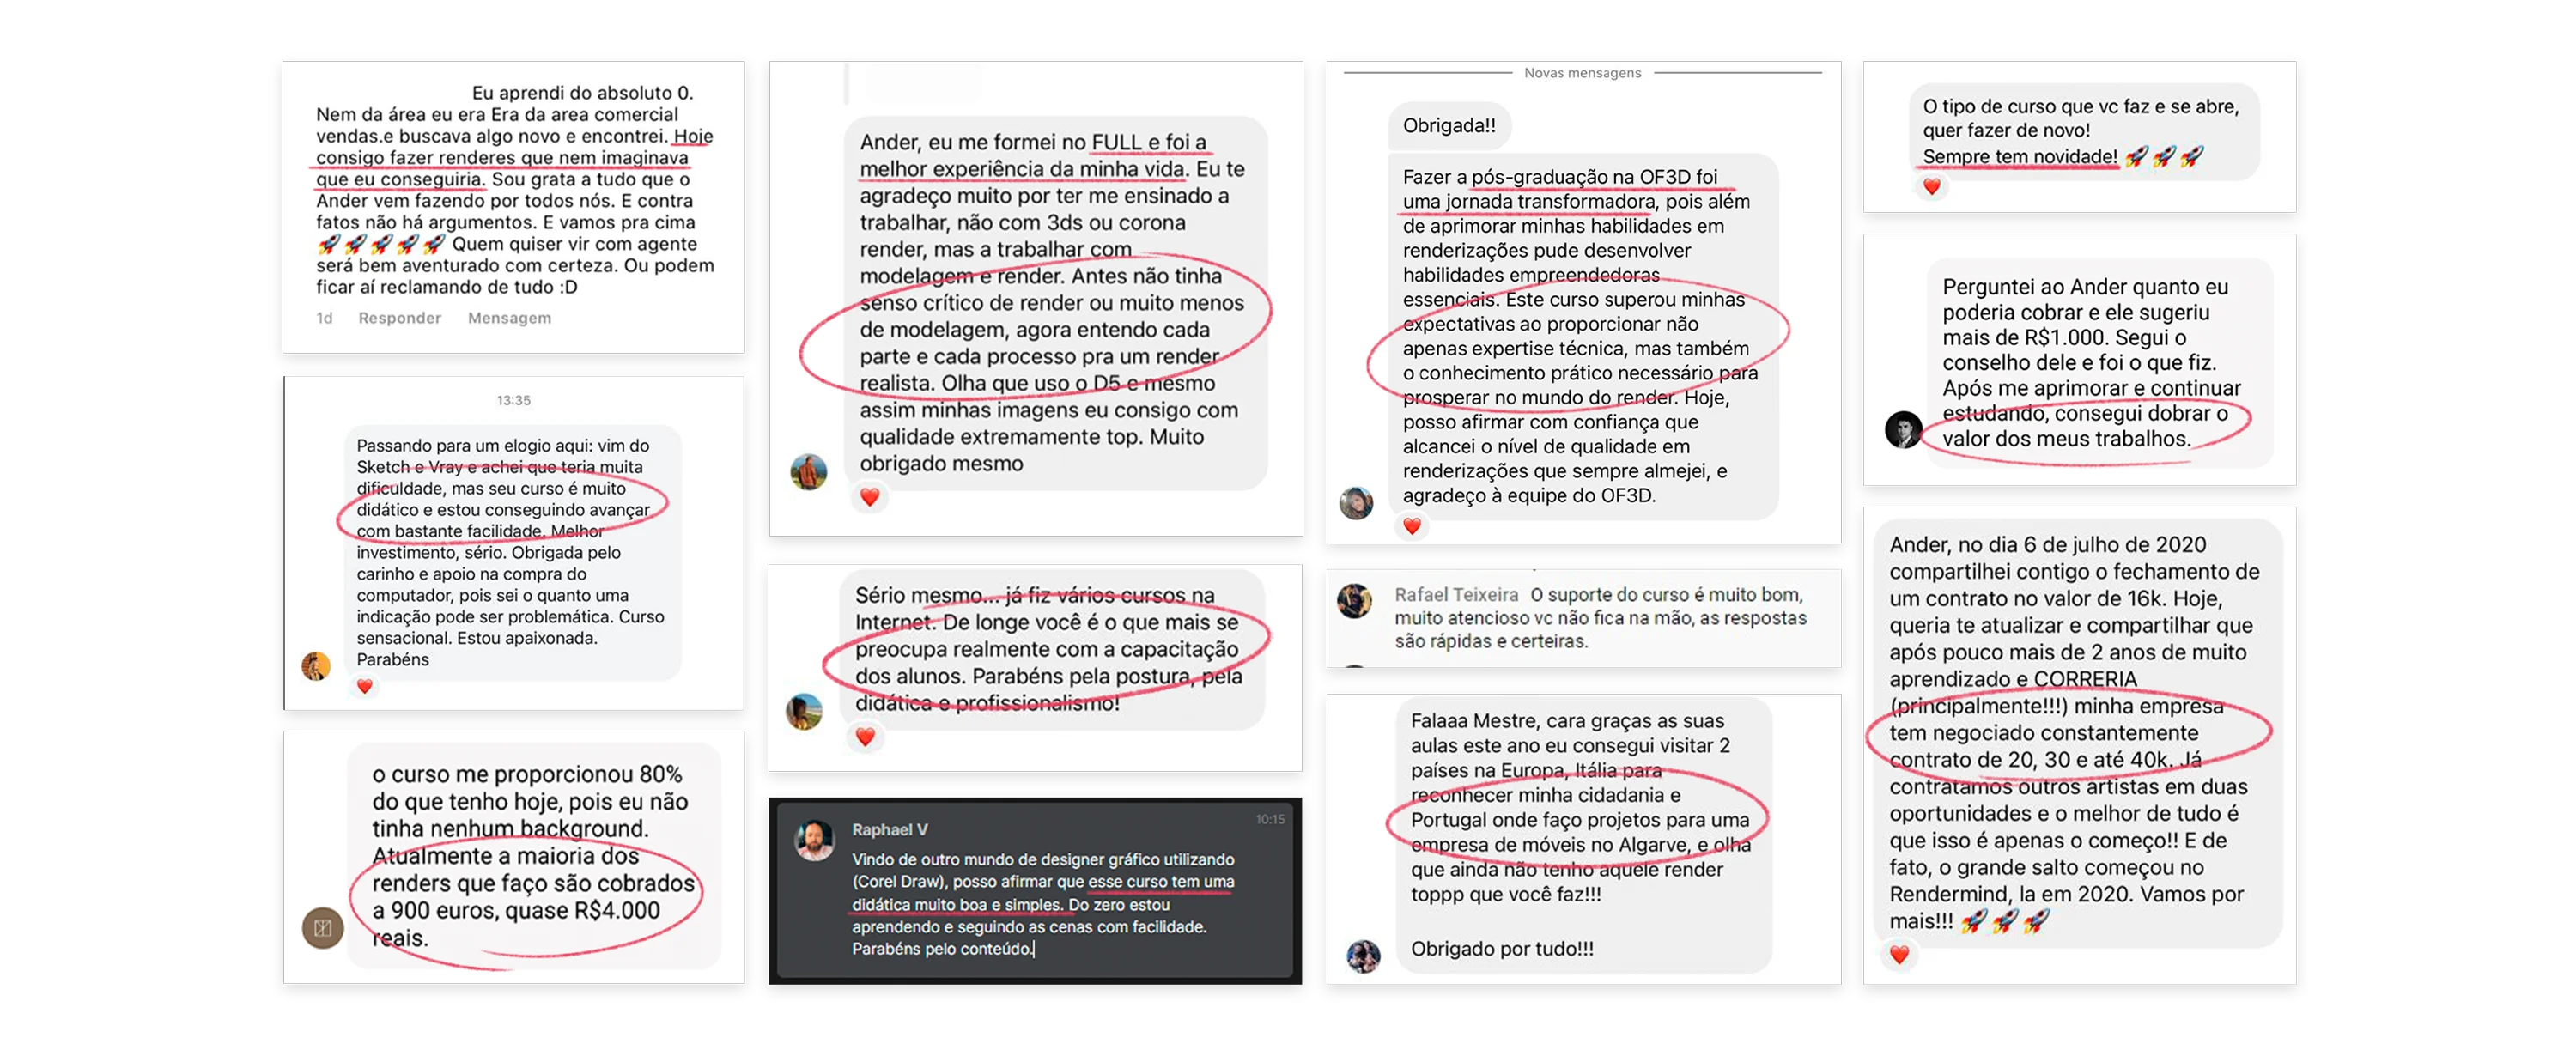Screen dimensions: 2576x1050
Task: Click heart reaction under FULL course message
Action: (x=869, y=497)
